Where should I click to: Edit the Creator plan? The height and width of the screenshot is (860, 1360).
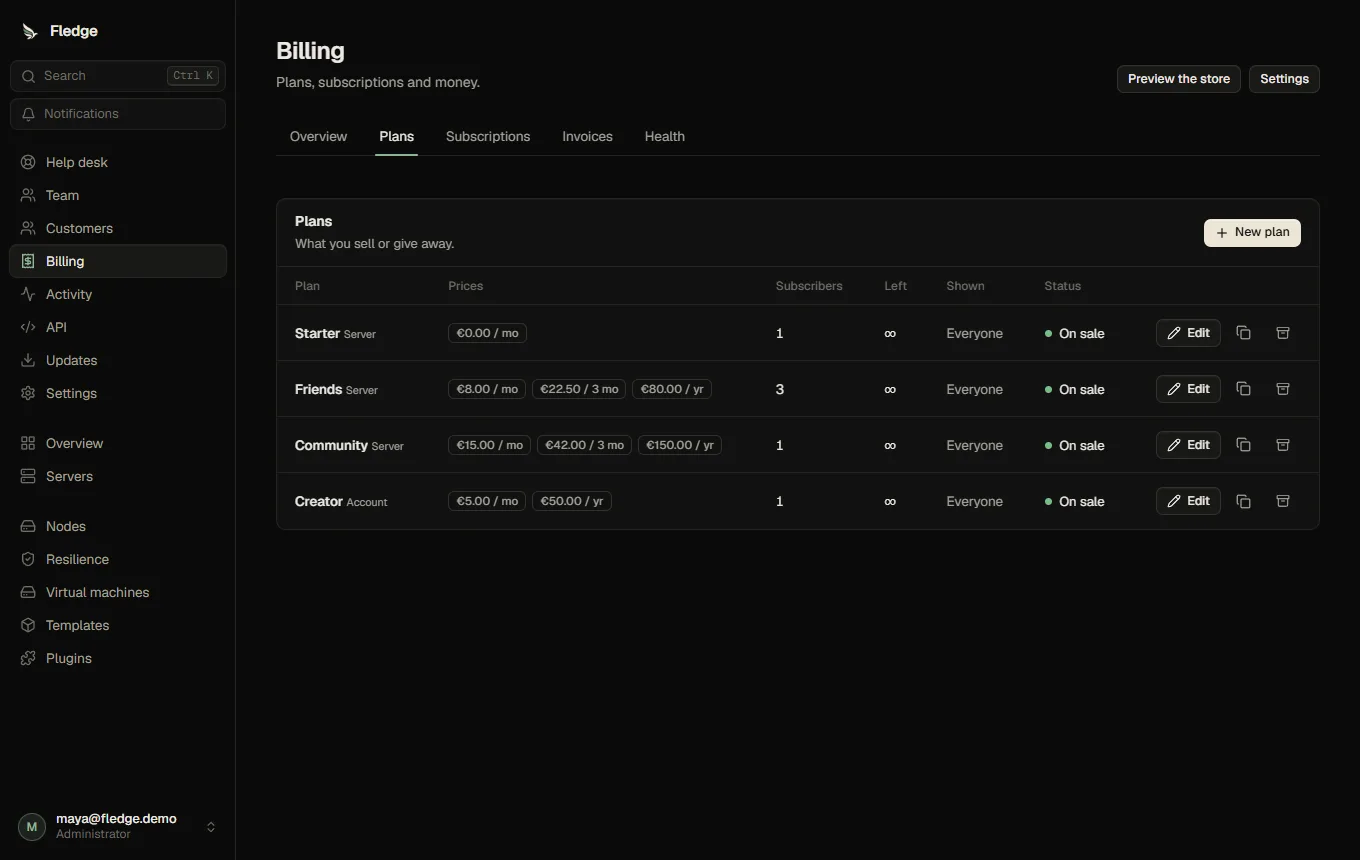(x=1188, y=501)
